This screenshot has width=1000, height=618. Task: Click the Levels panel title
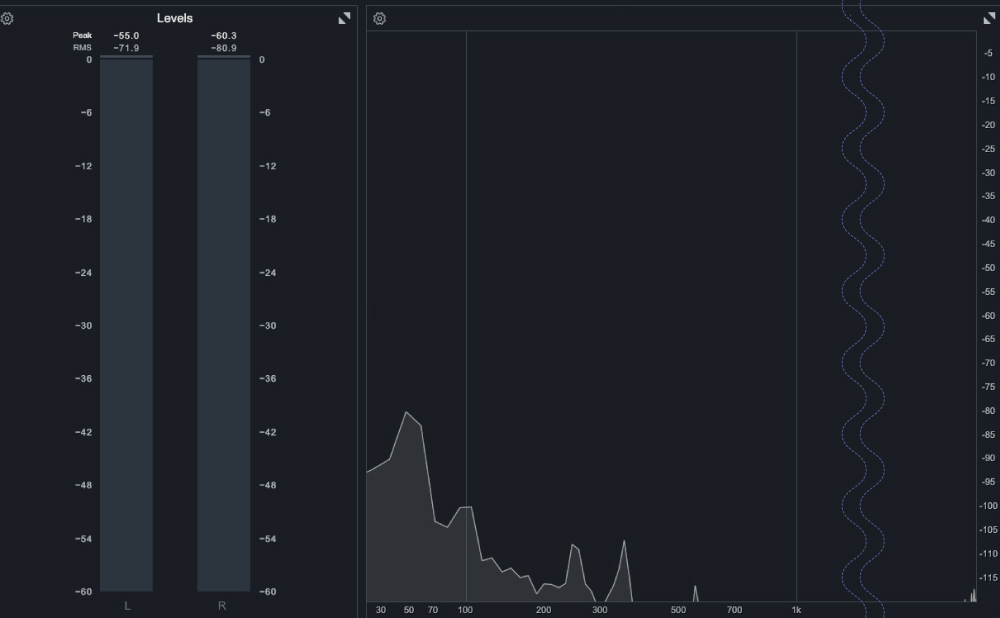[175, 18]
